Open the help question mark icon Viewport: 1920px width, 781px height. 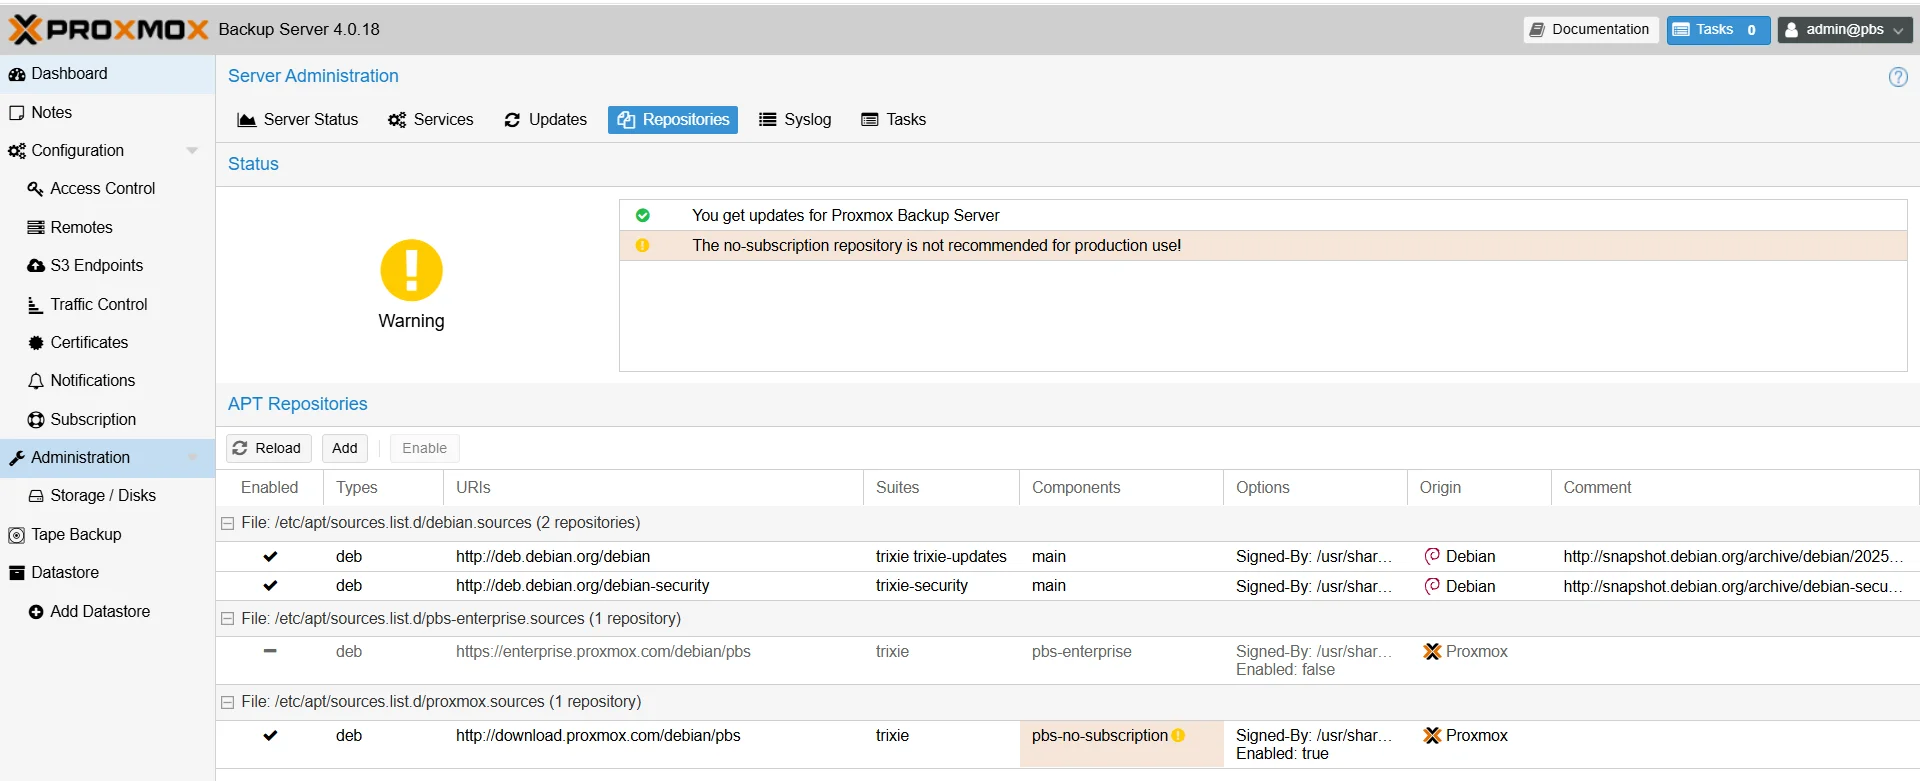pyautogui.click(x=1897, y=77)
